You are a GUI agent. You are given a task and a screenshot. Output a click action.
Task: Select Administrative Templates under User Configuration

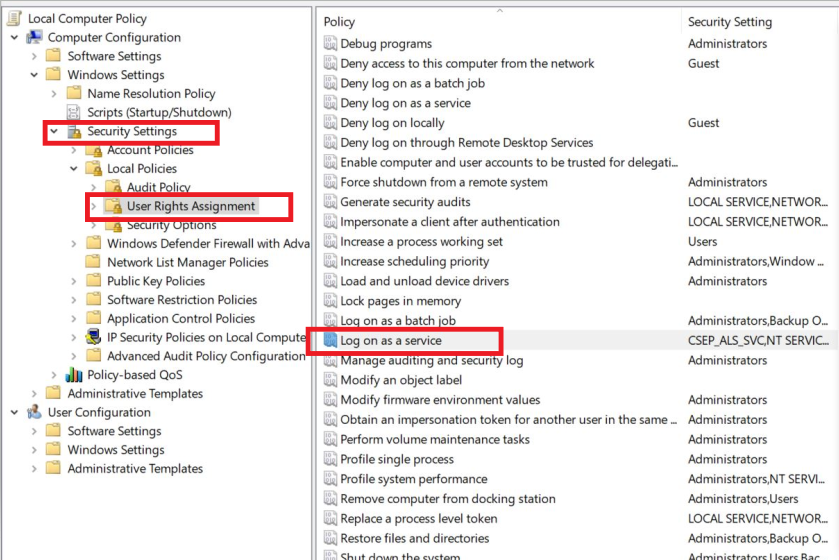click(x=135, y=469)
